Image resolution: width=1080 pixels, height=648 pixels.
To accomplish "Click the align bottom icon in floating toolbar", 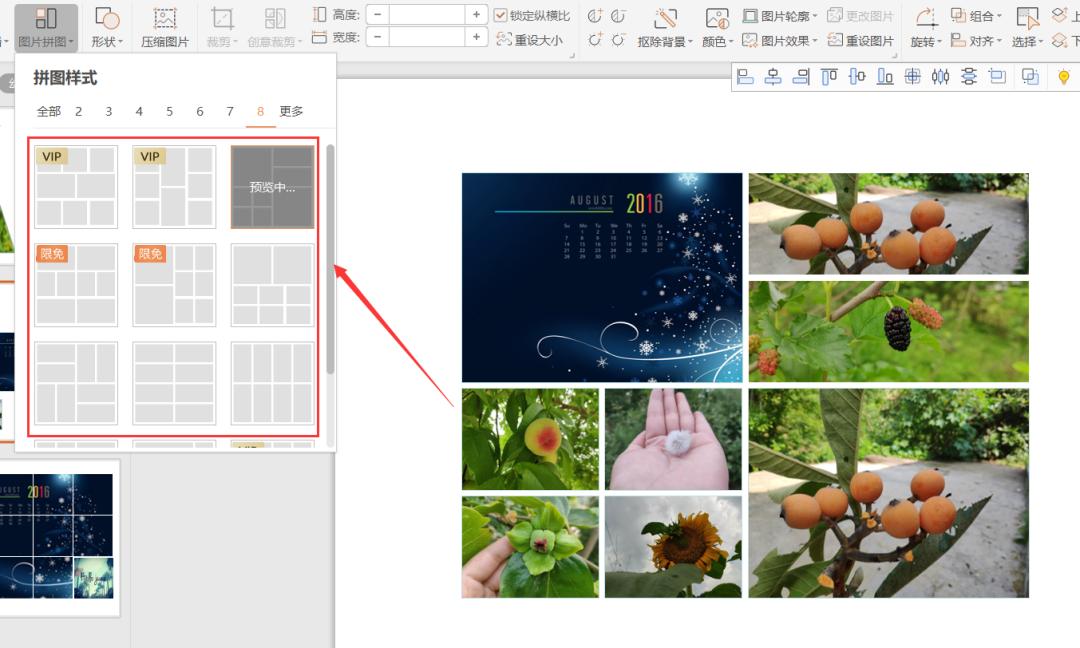I will (885, 77).
